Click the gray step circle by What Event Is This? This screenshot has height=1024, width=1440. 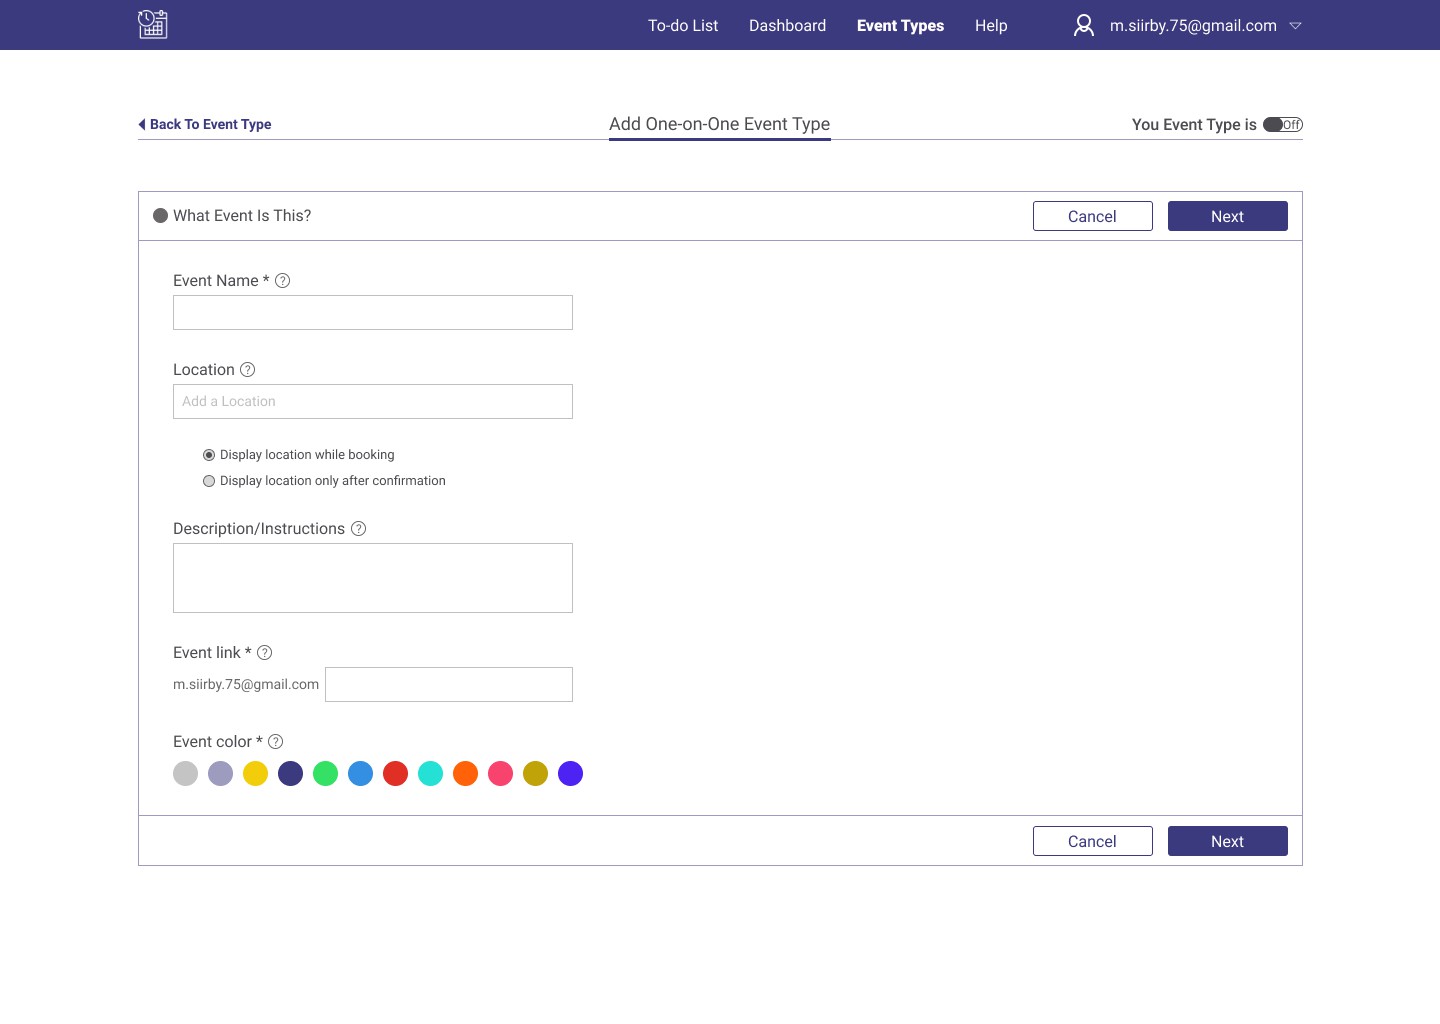pyautogui.click(x=160, y=216)
